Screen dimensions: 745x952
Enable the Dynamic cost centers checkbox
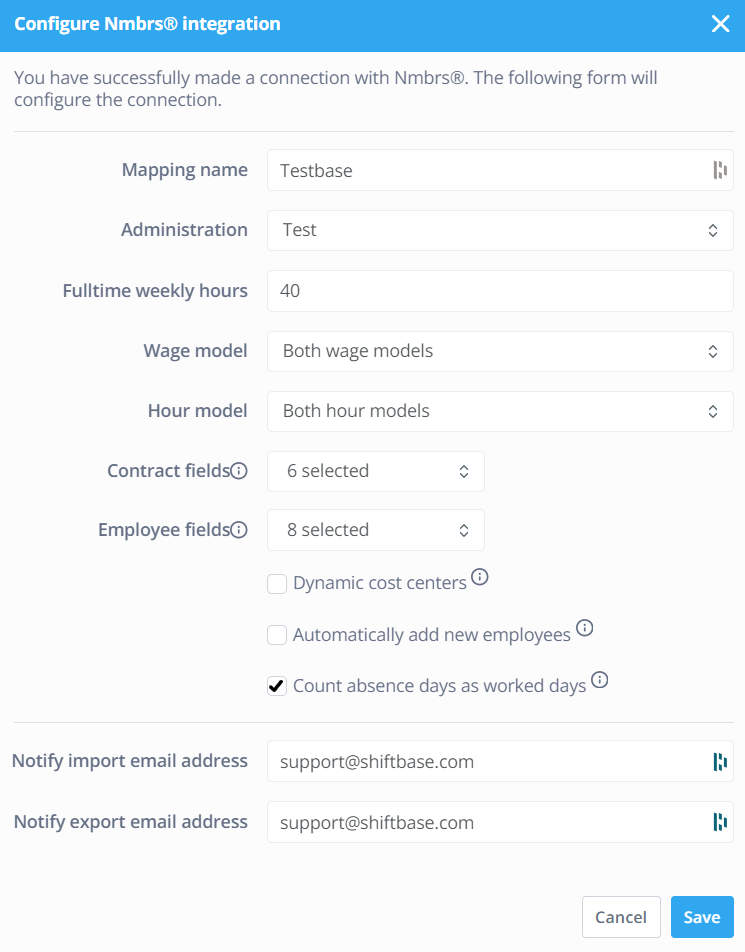tap(277, 583)
